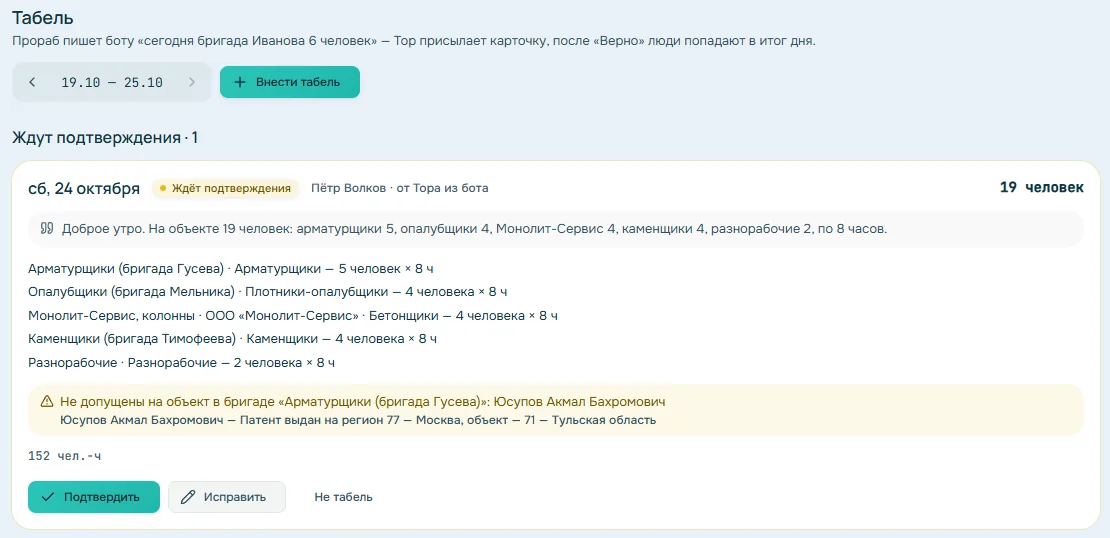The height and width of the screenshot is (538, 1110).
Task: Select the «Табель» page heading
Action: tap(42, 19)
